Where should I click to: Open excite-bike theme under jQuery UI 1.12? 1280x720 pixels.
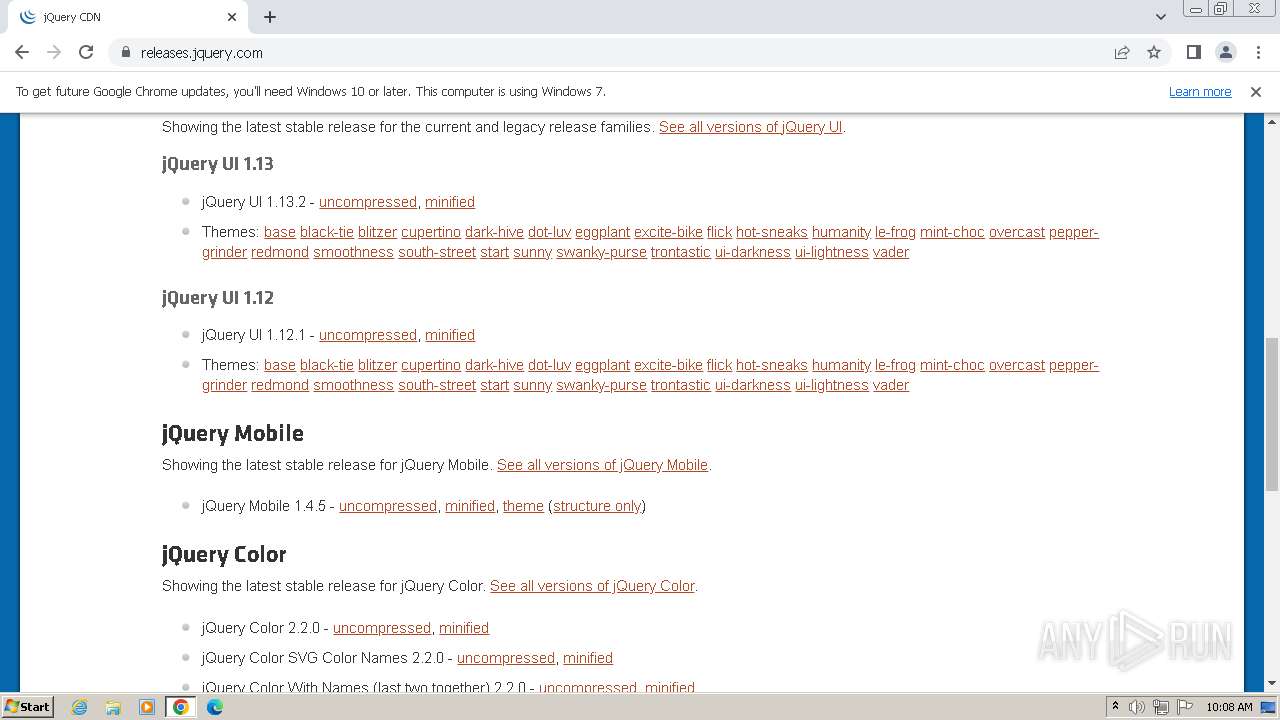click(668, 365)
